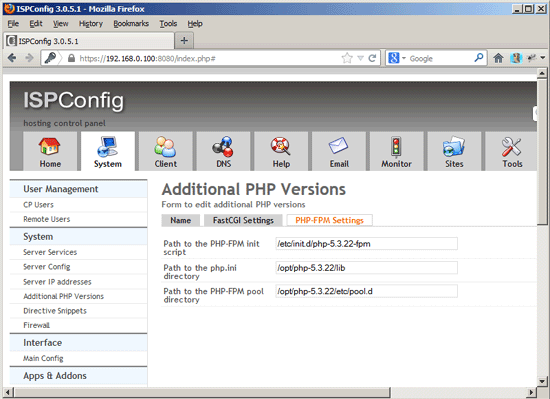Open Directive Snippets link
This screenshot has width=550, height=399.
(x=55, y=311)
